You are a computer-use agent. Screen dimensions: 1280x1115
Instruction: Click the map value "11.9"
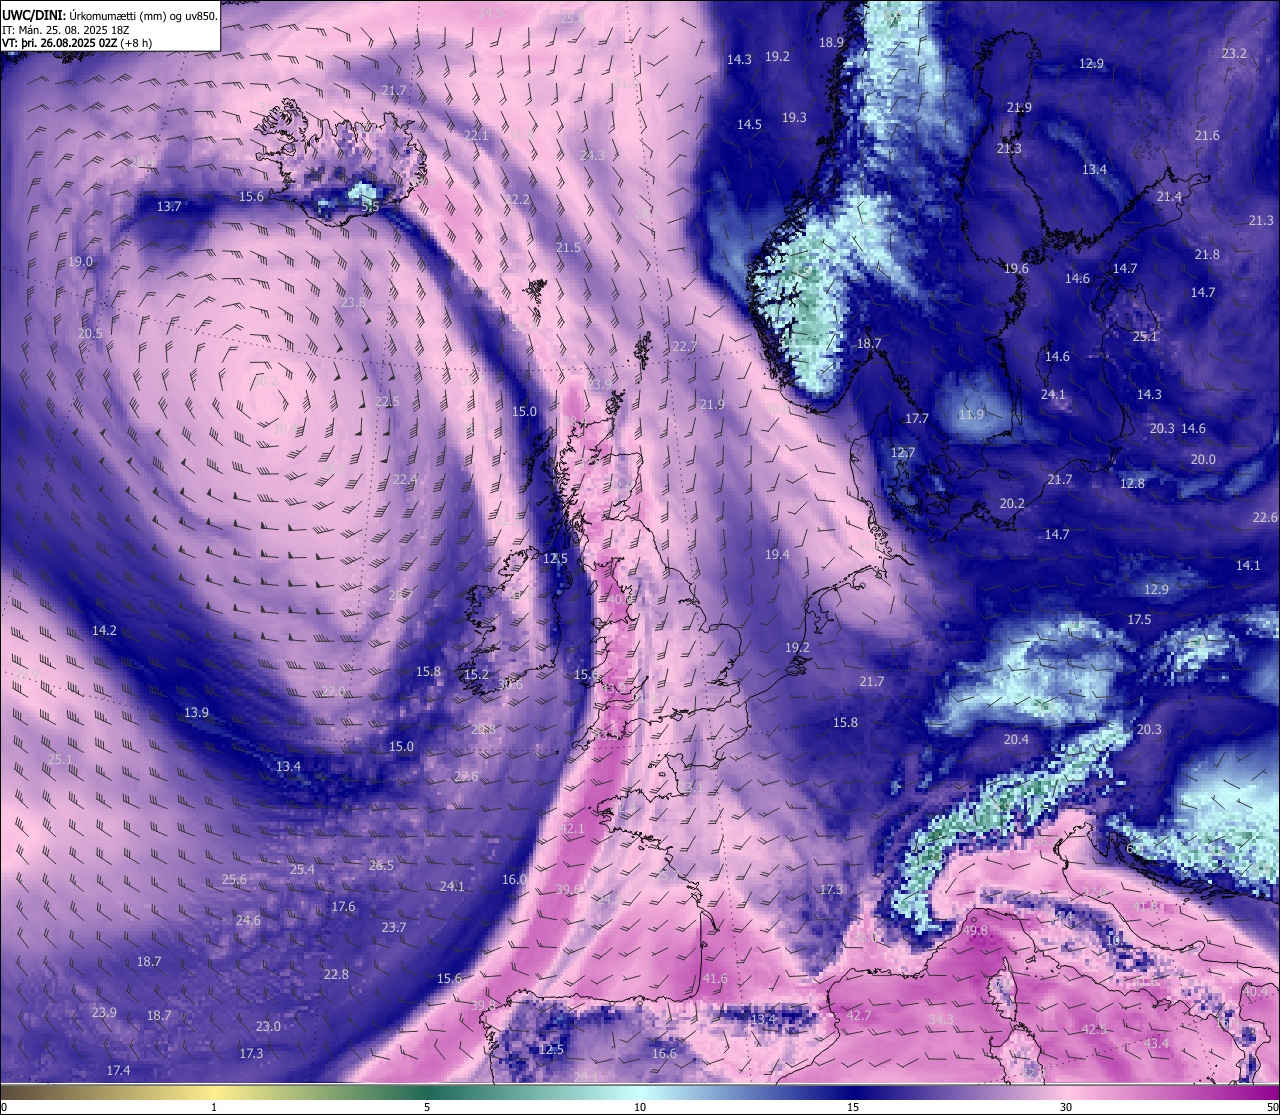click(971, 414)
